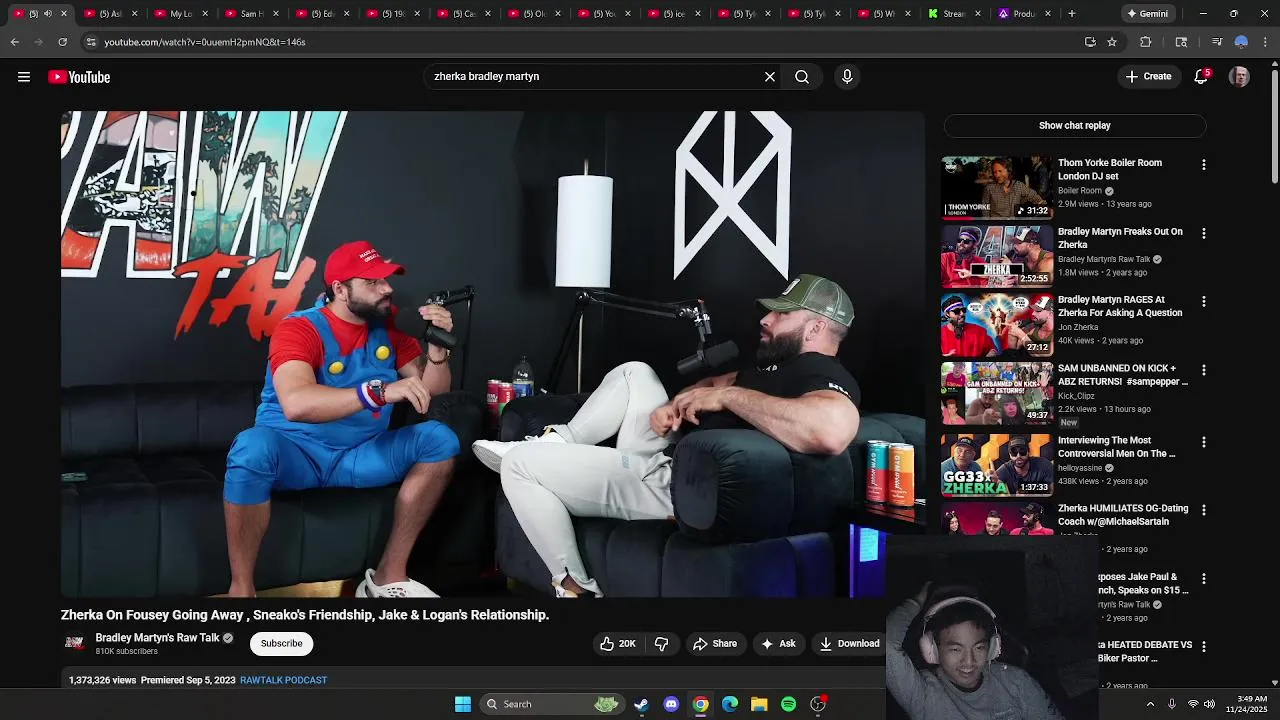1280x720 pixels.
Task: Click the Ask button
Action: (778, 643)
